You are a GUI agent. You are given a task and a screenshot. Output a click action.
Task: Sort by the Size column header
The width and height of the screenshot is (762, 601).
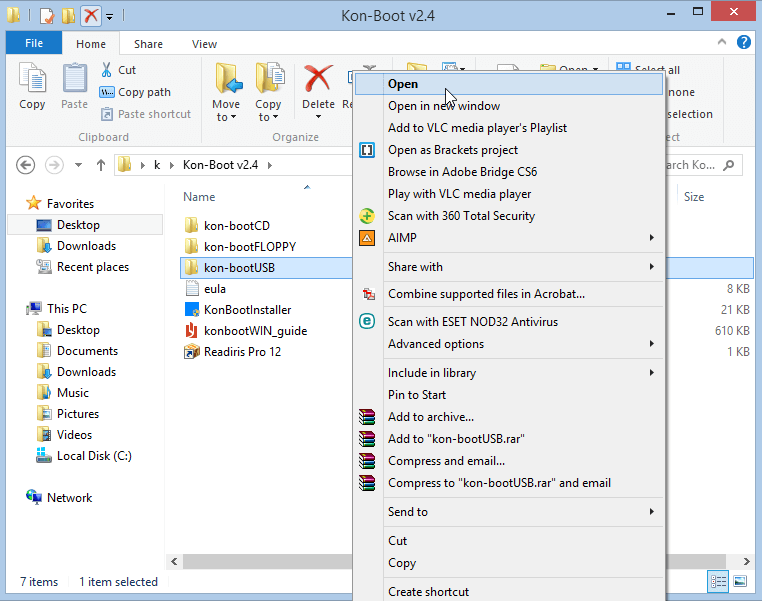(x=694, y=197)
